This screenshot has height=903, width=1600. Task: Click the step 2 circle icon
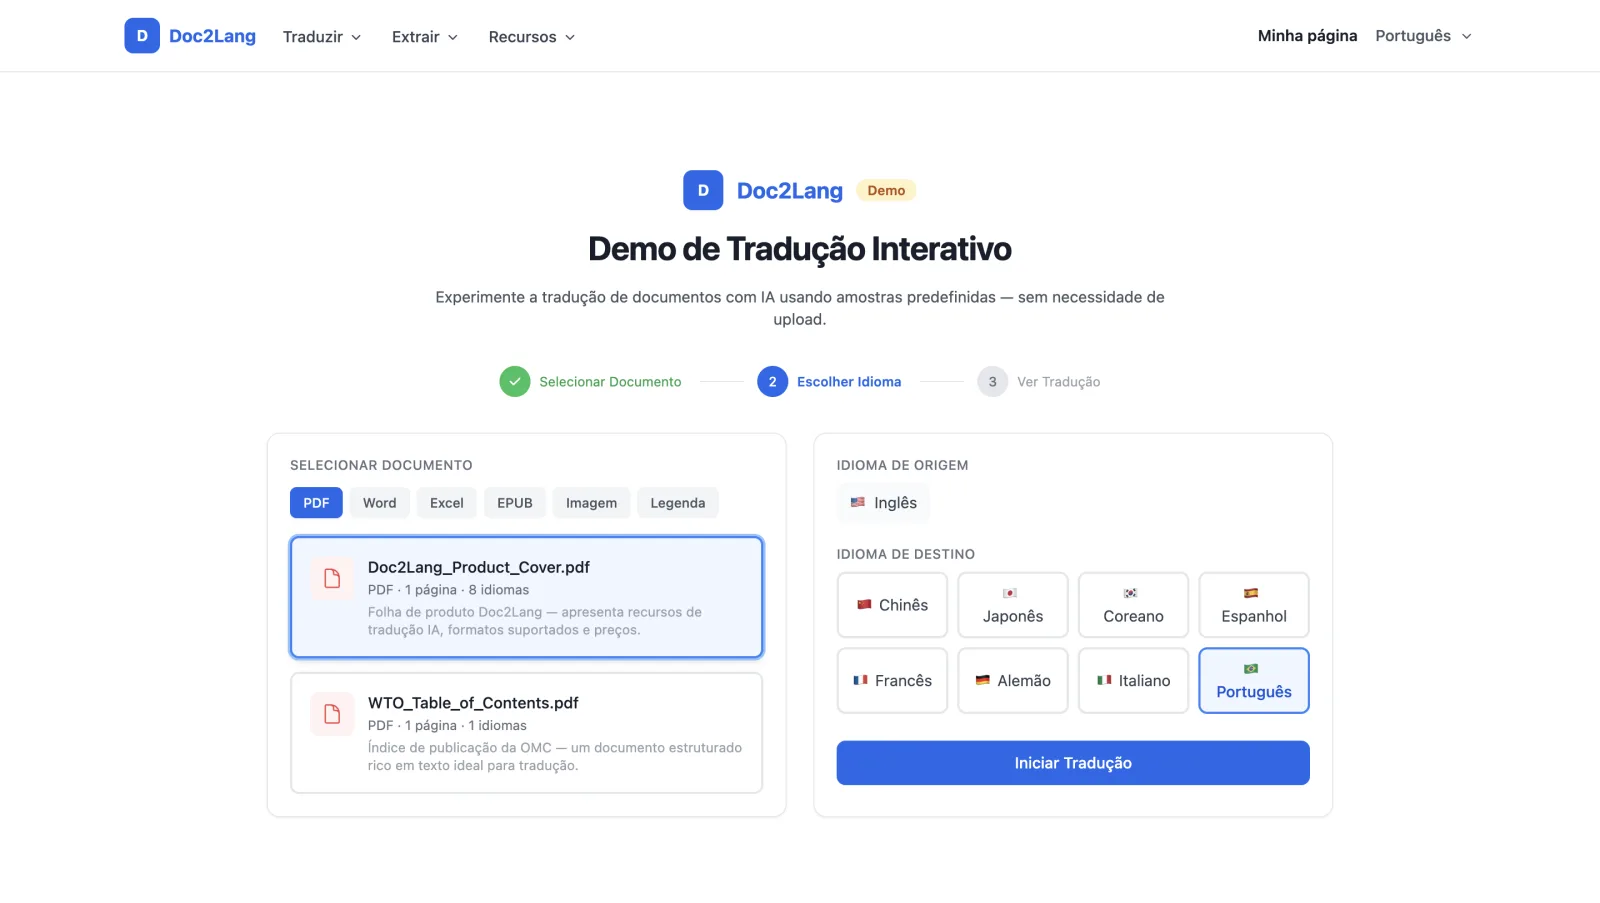[x=772, y=381]
